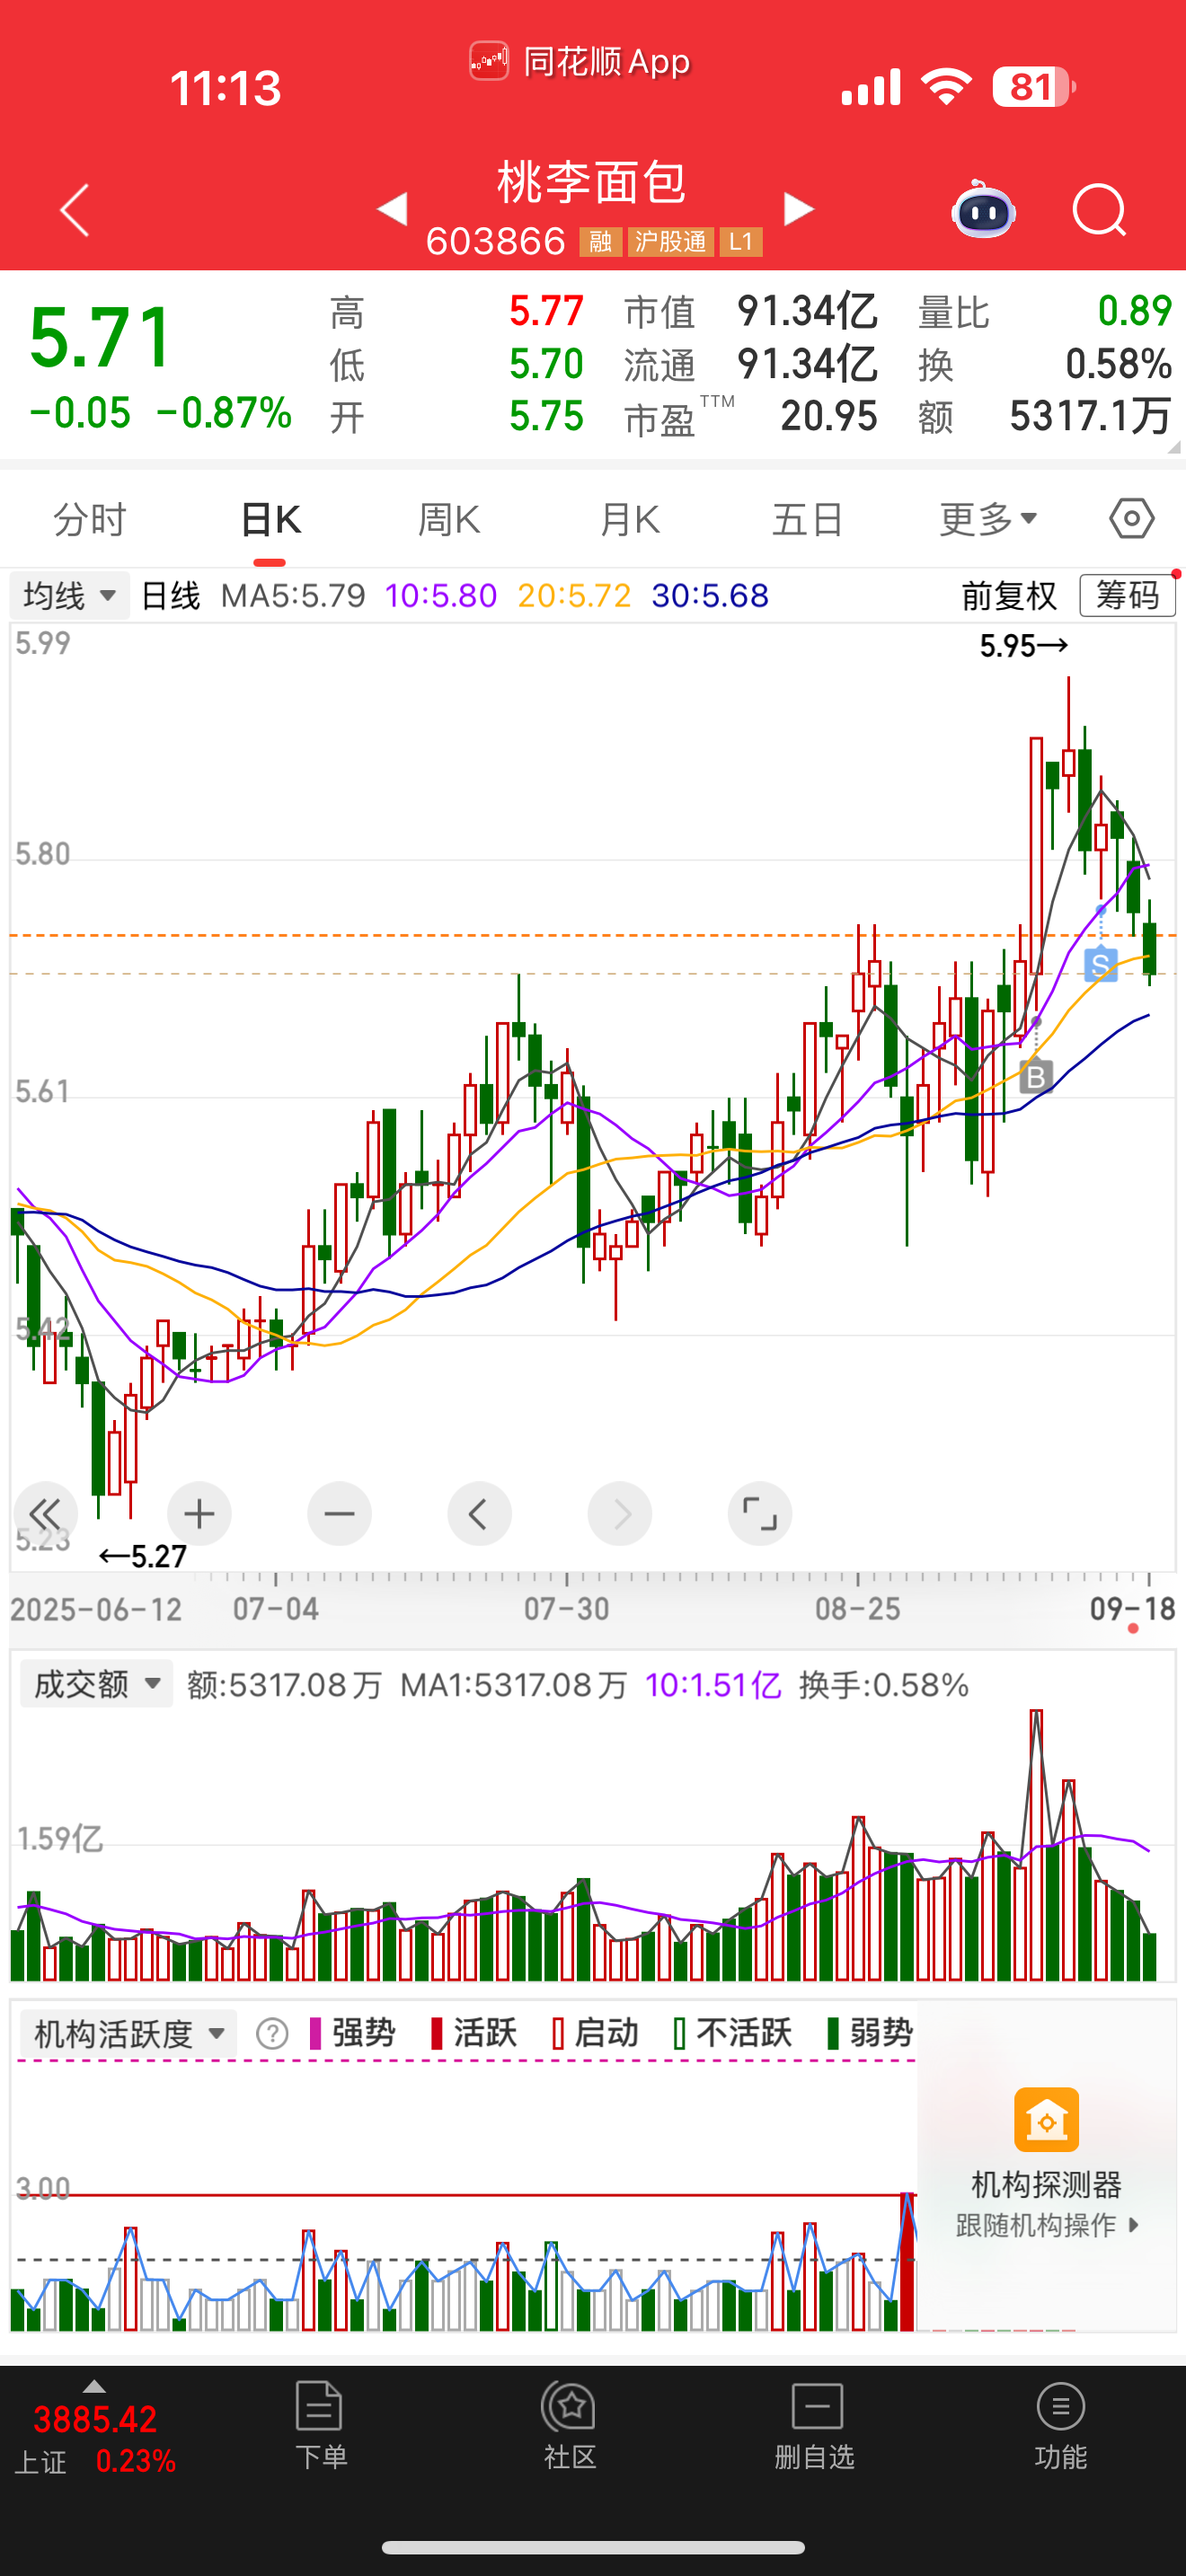Open the 更多 period options menu
This screenshot has width=1186, height=2576.
(x=987, y=519)
